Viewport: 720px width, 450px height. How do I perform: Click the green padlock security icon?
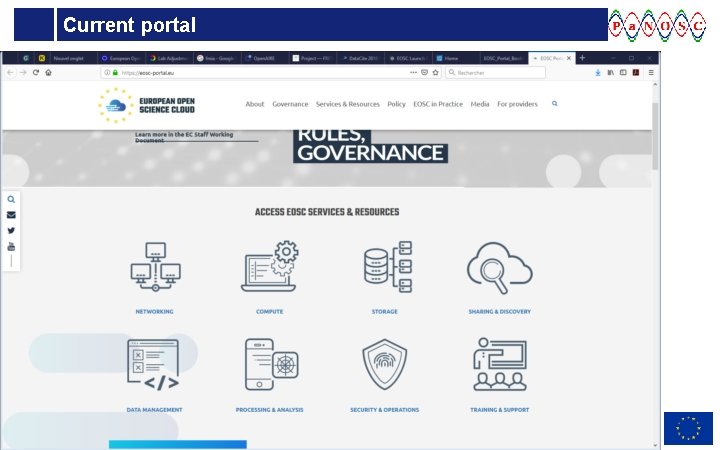115,73
